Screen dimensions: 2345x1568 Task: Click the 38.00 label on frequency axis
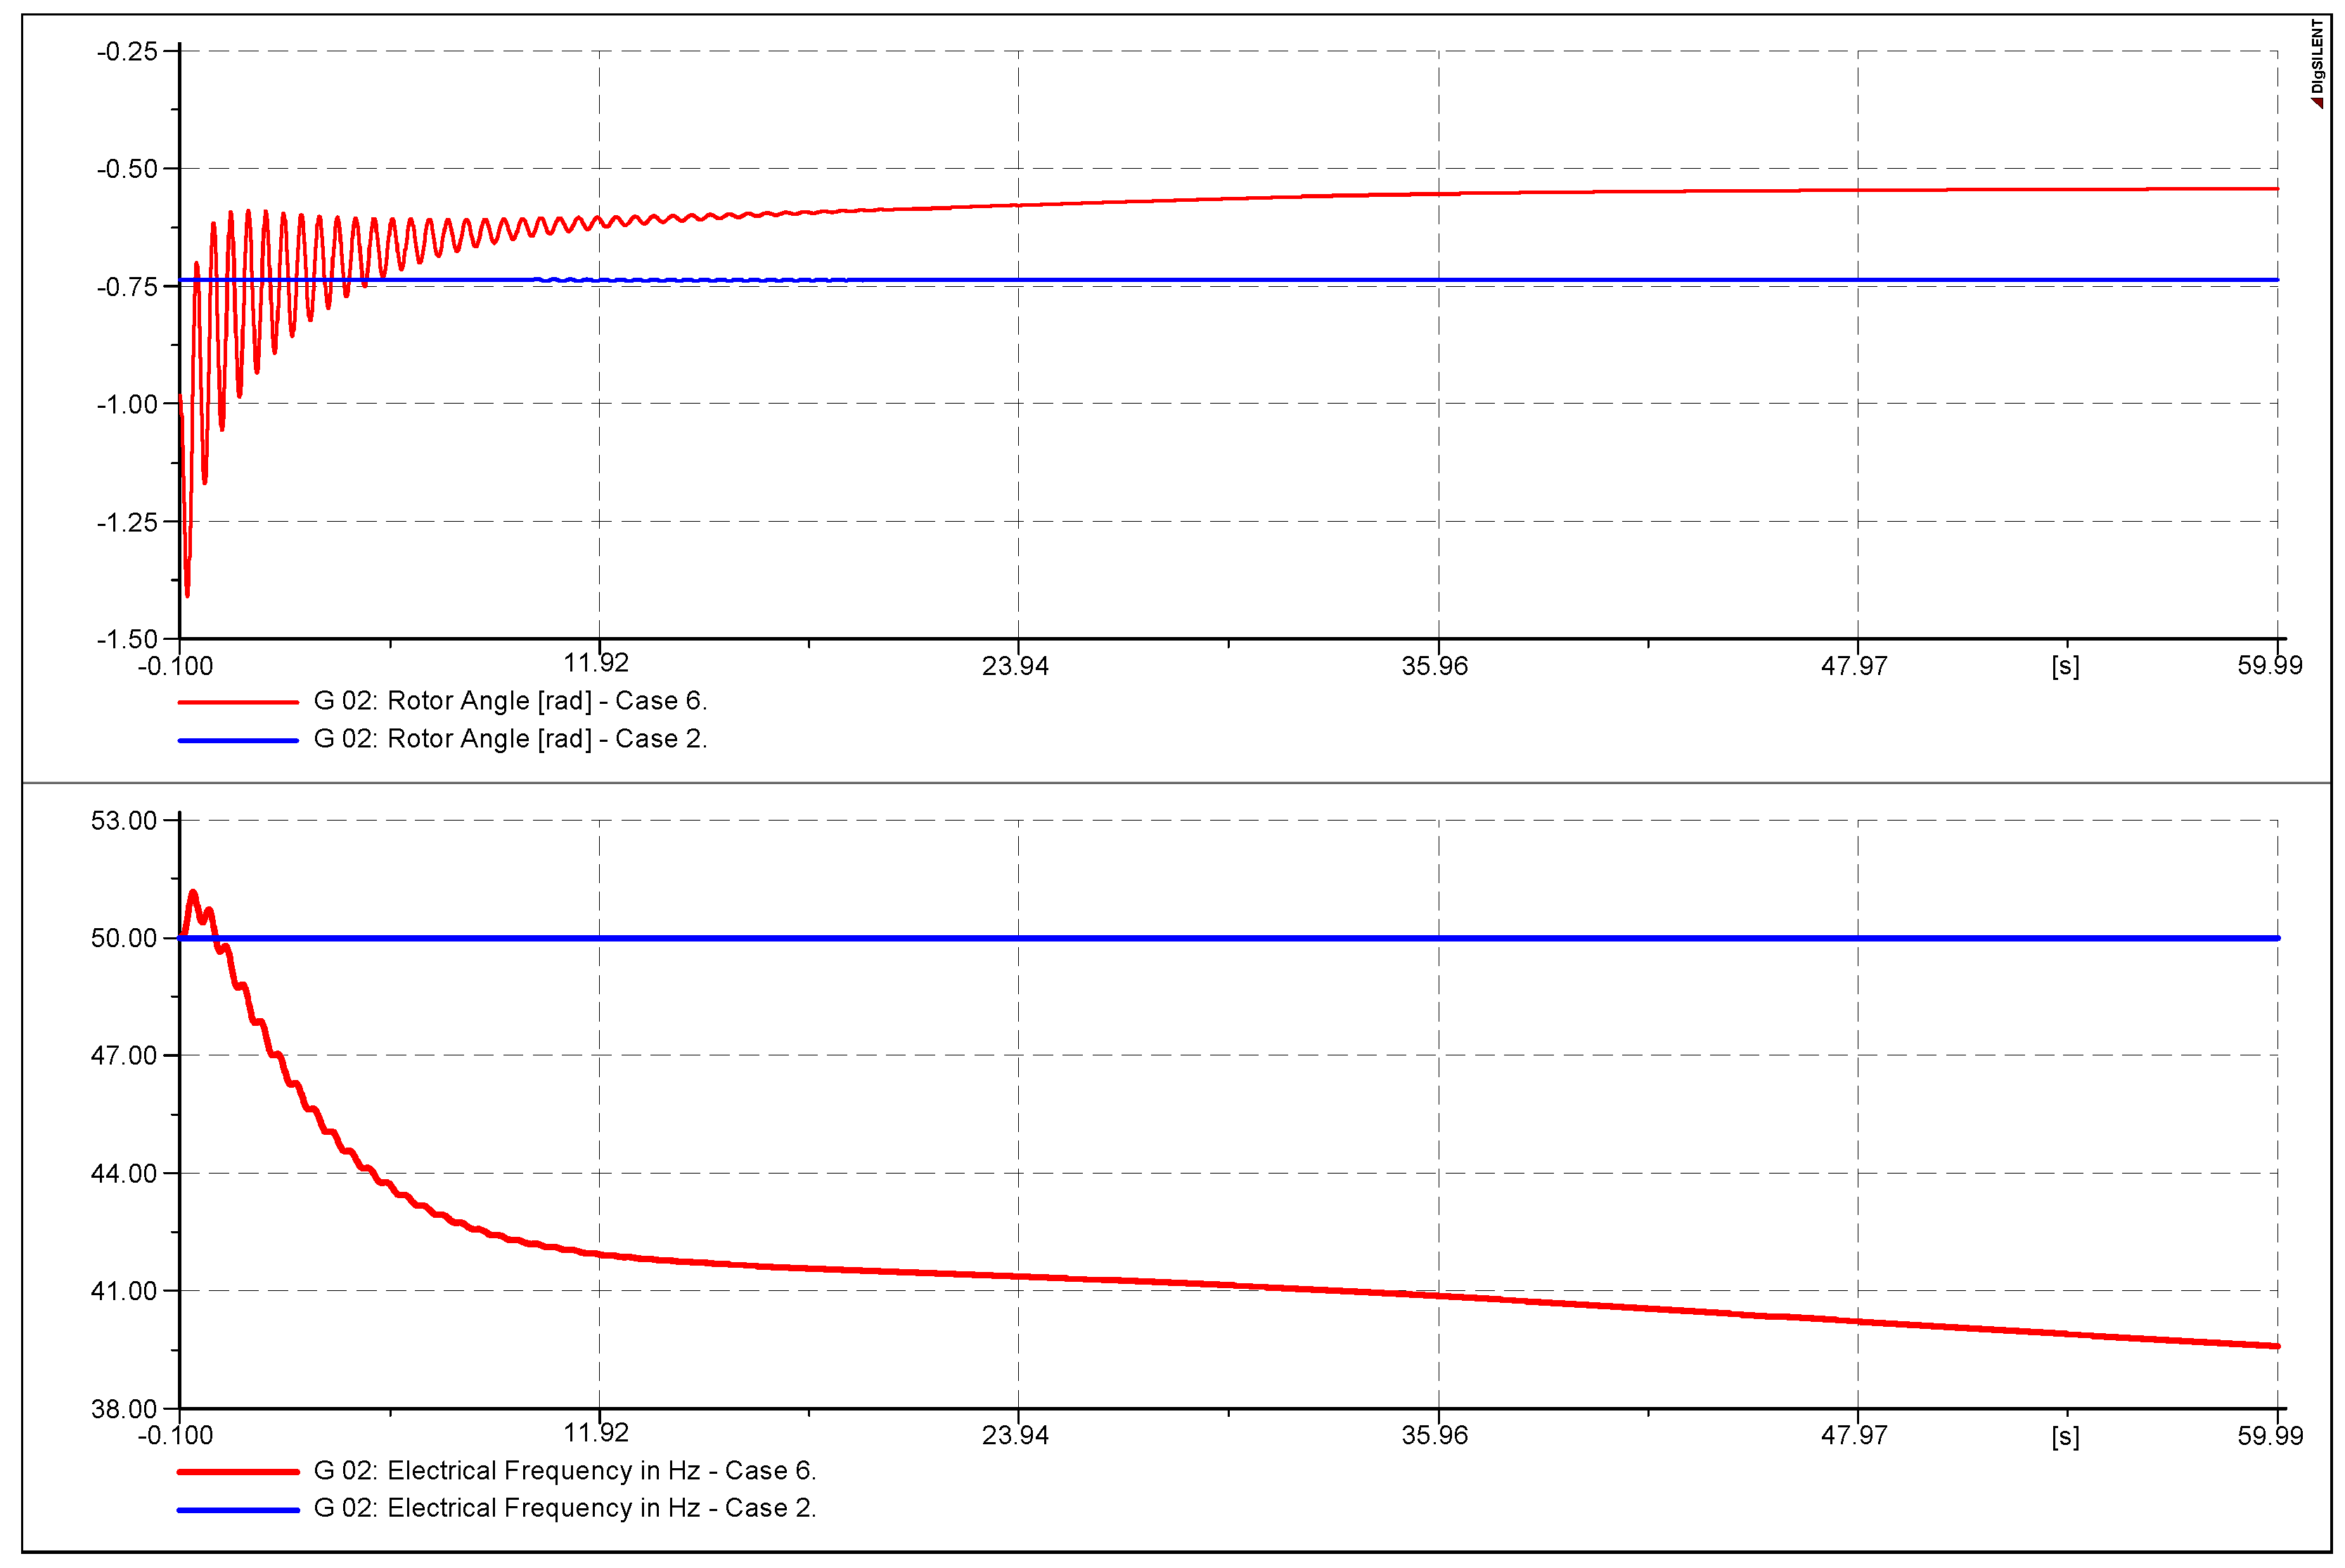[124, 1409]
